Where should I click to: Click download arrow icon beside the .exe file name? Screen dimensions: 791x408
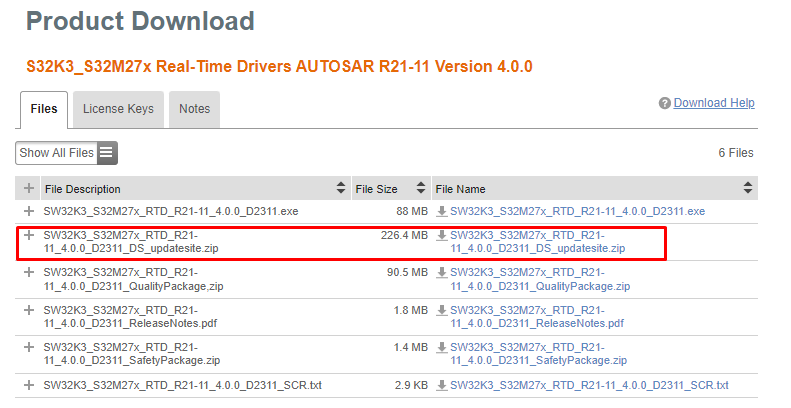coord(441,212)
